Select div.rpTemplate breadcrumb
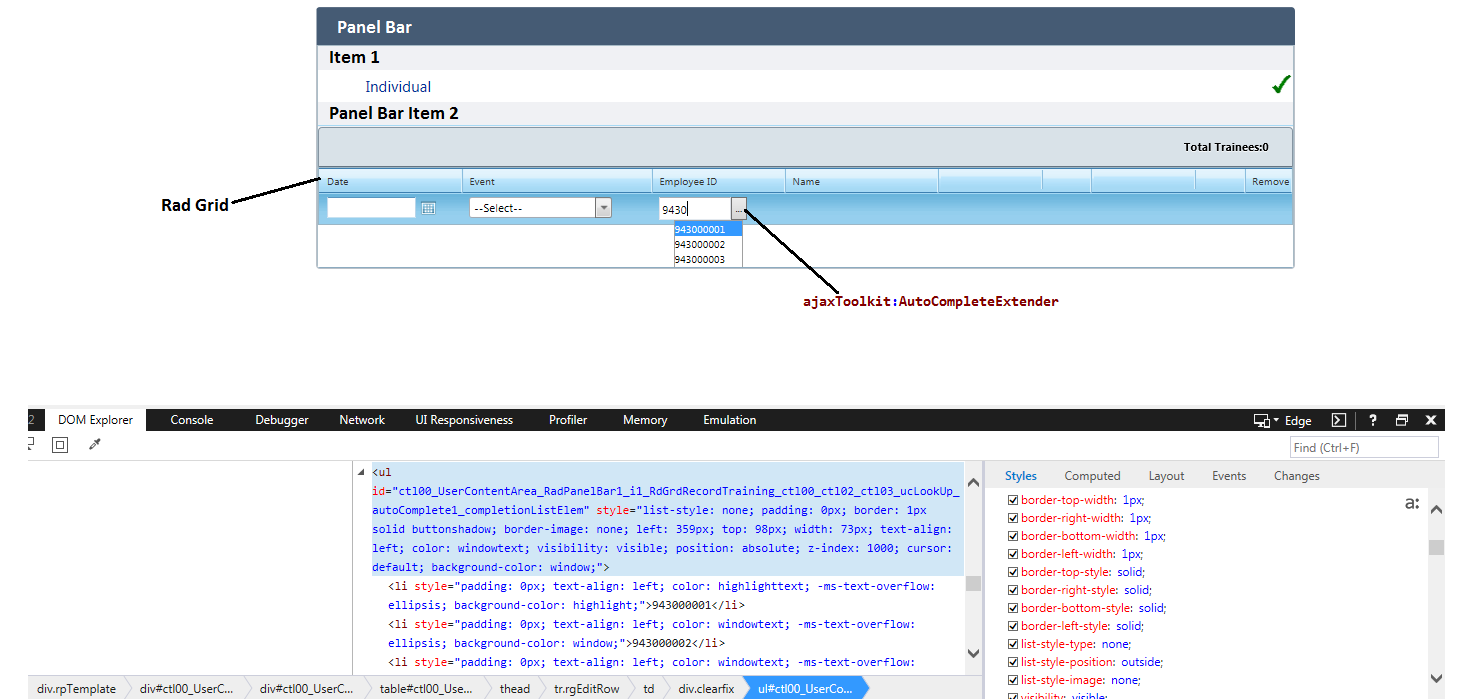 (77, 689)
